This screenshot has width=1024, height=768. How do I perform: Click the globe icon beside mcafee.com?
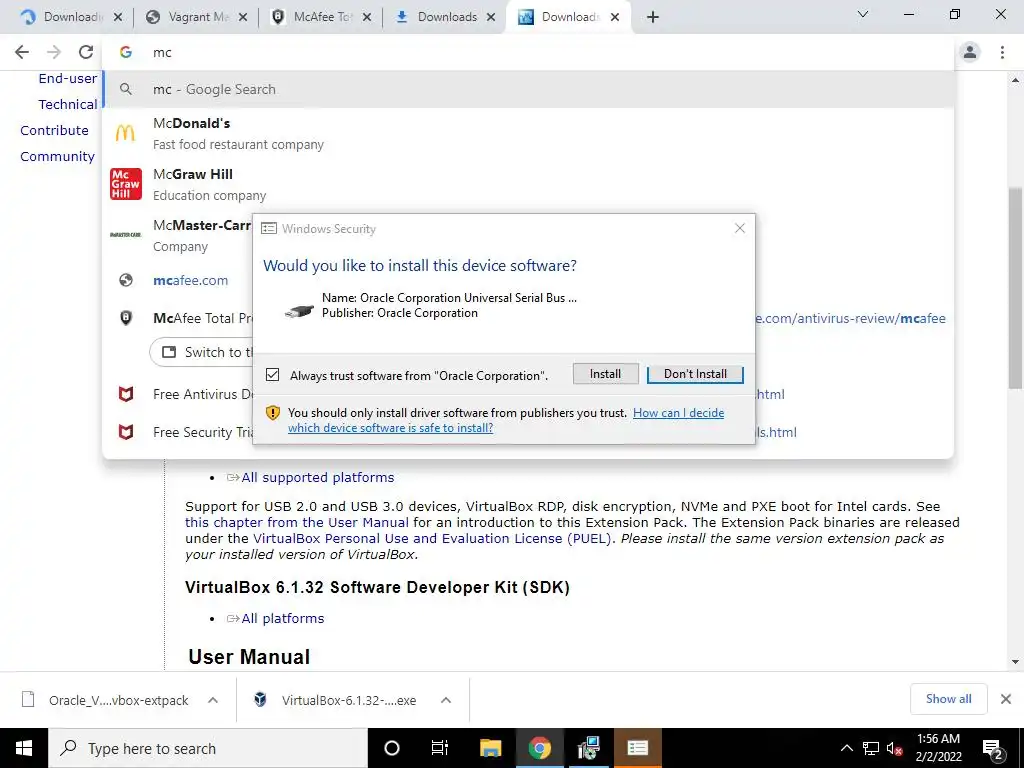126,280
